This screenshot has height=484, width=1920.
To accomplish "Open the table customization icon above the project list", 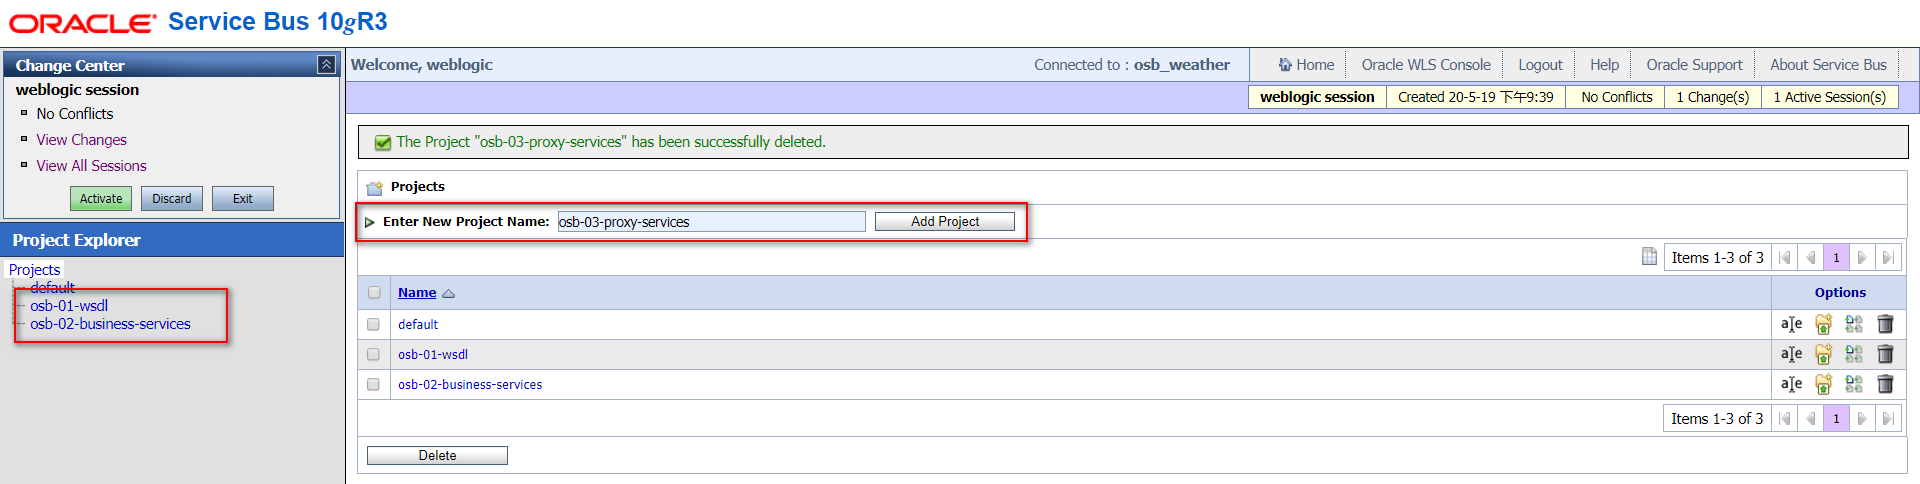I will tap(1649, 257).
